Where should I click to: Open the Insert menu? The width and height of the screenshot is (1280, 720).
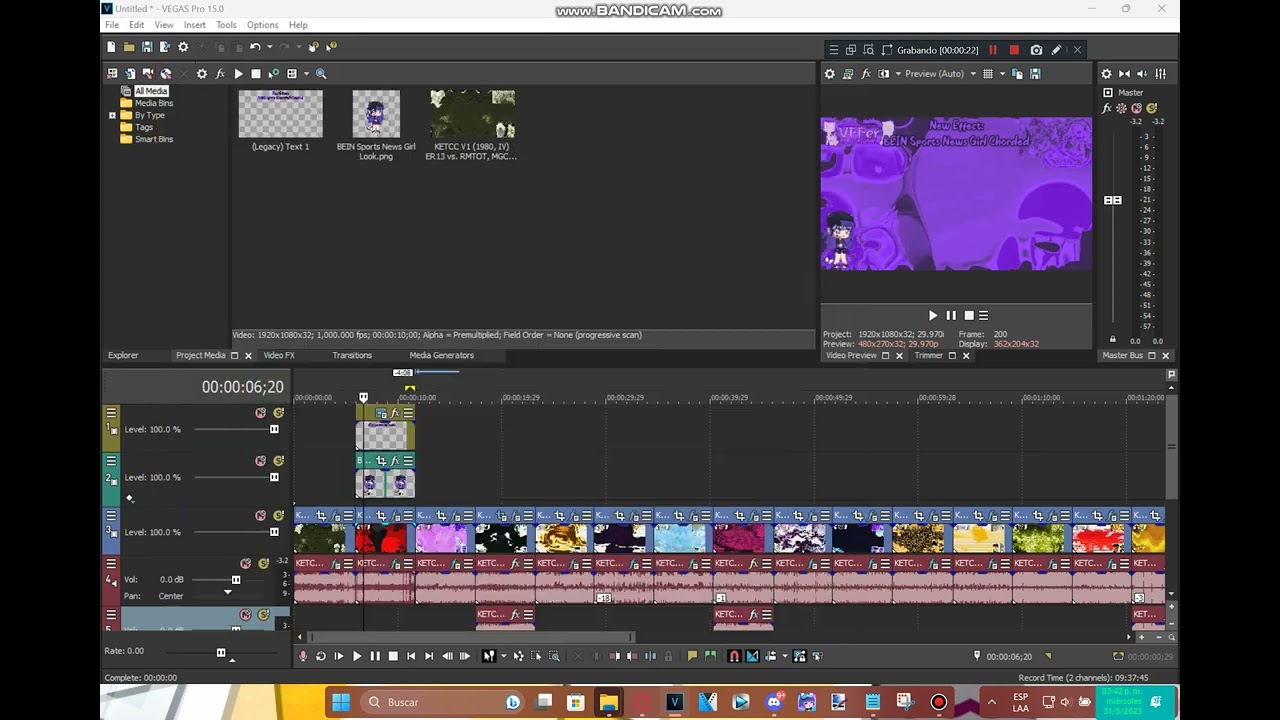pos(194,25)
